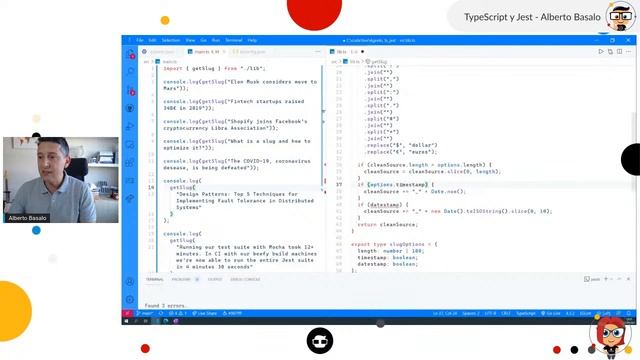
Task: Change indentation via Spaces status item
Action: click(x=471, y=313)
